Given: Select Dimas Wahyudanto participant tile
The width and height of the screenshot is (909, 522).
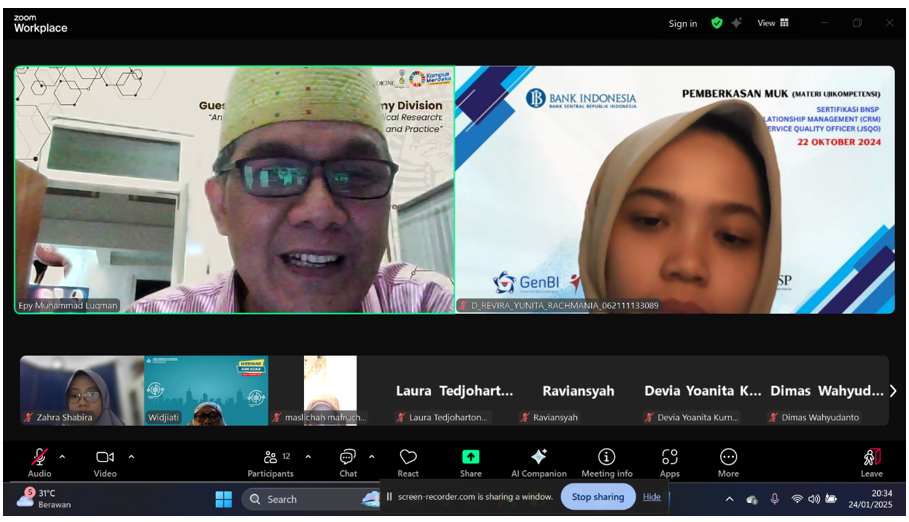Looking at the screenshot, I should click(x=826, y=390).
